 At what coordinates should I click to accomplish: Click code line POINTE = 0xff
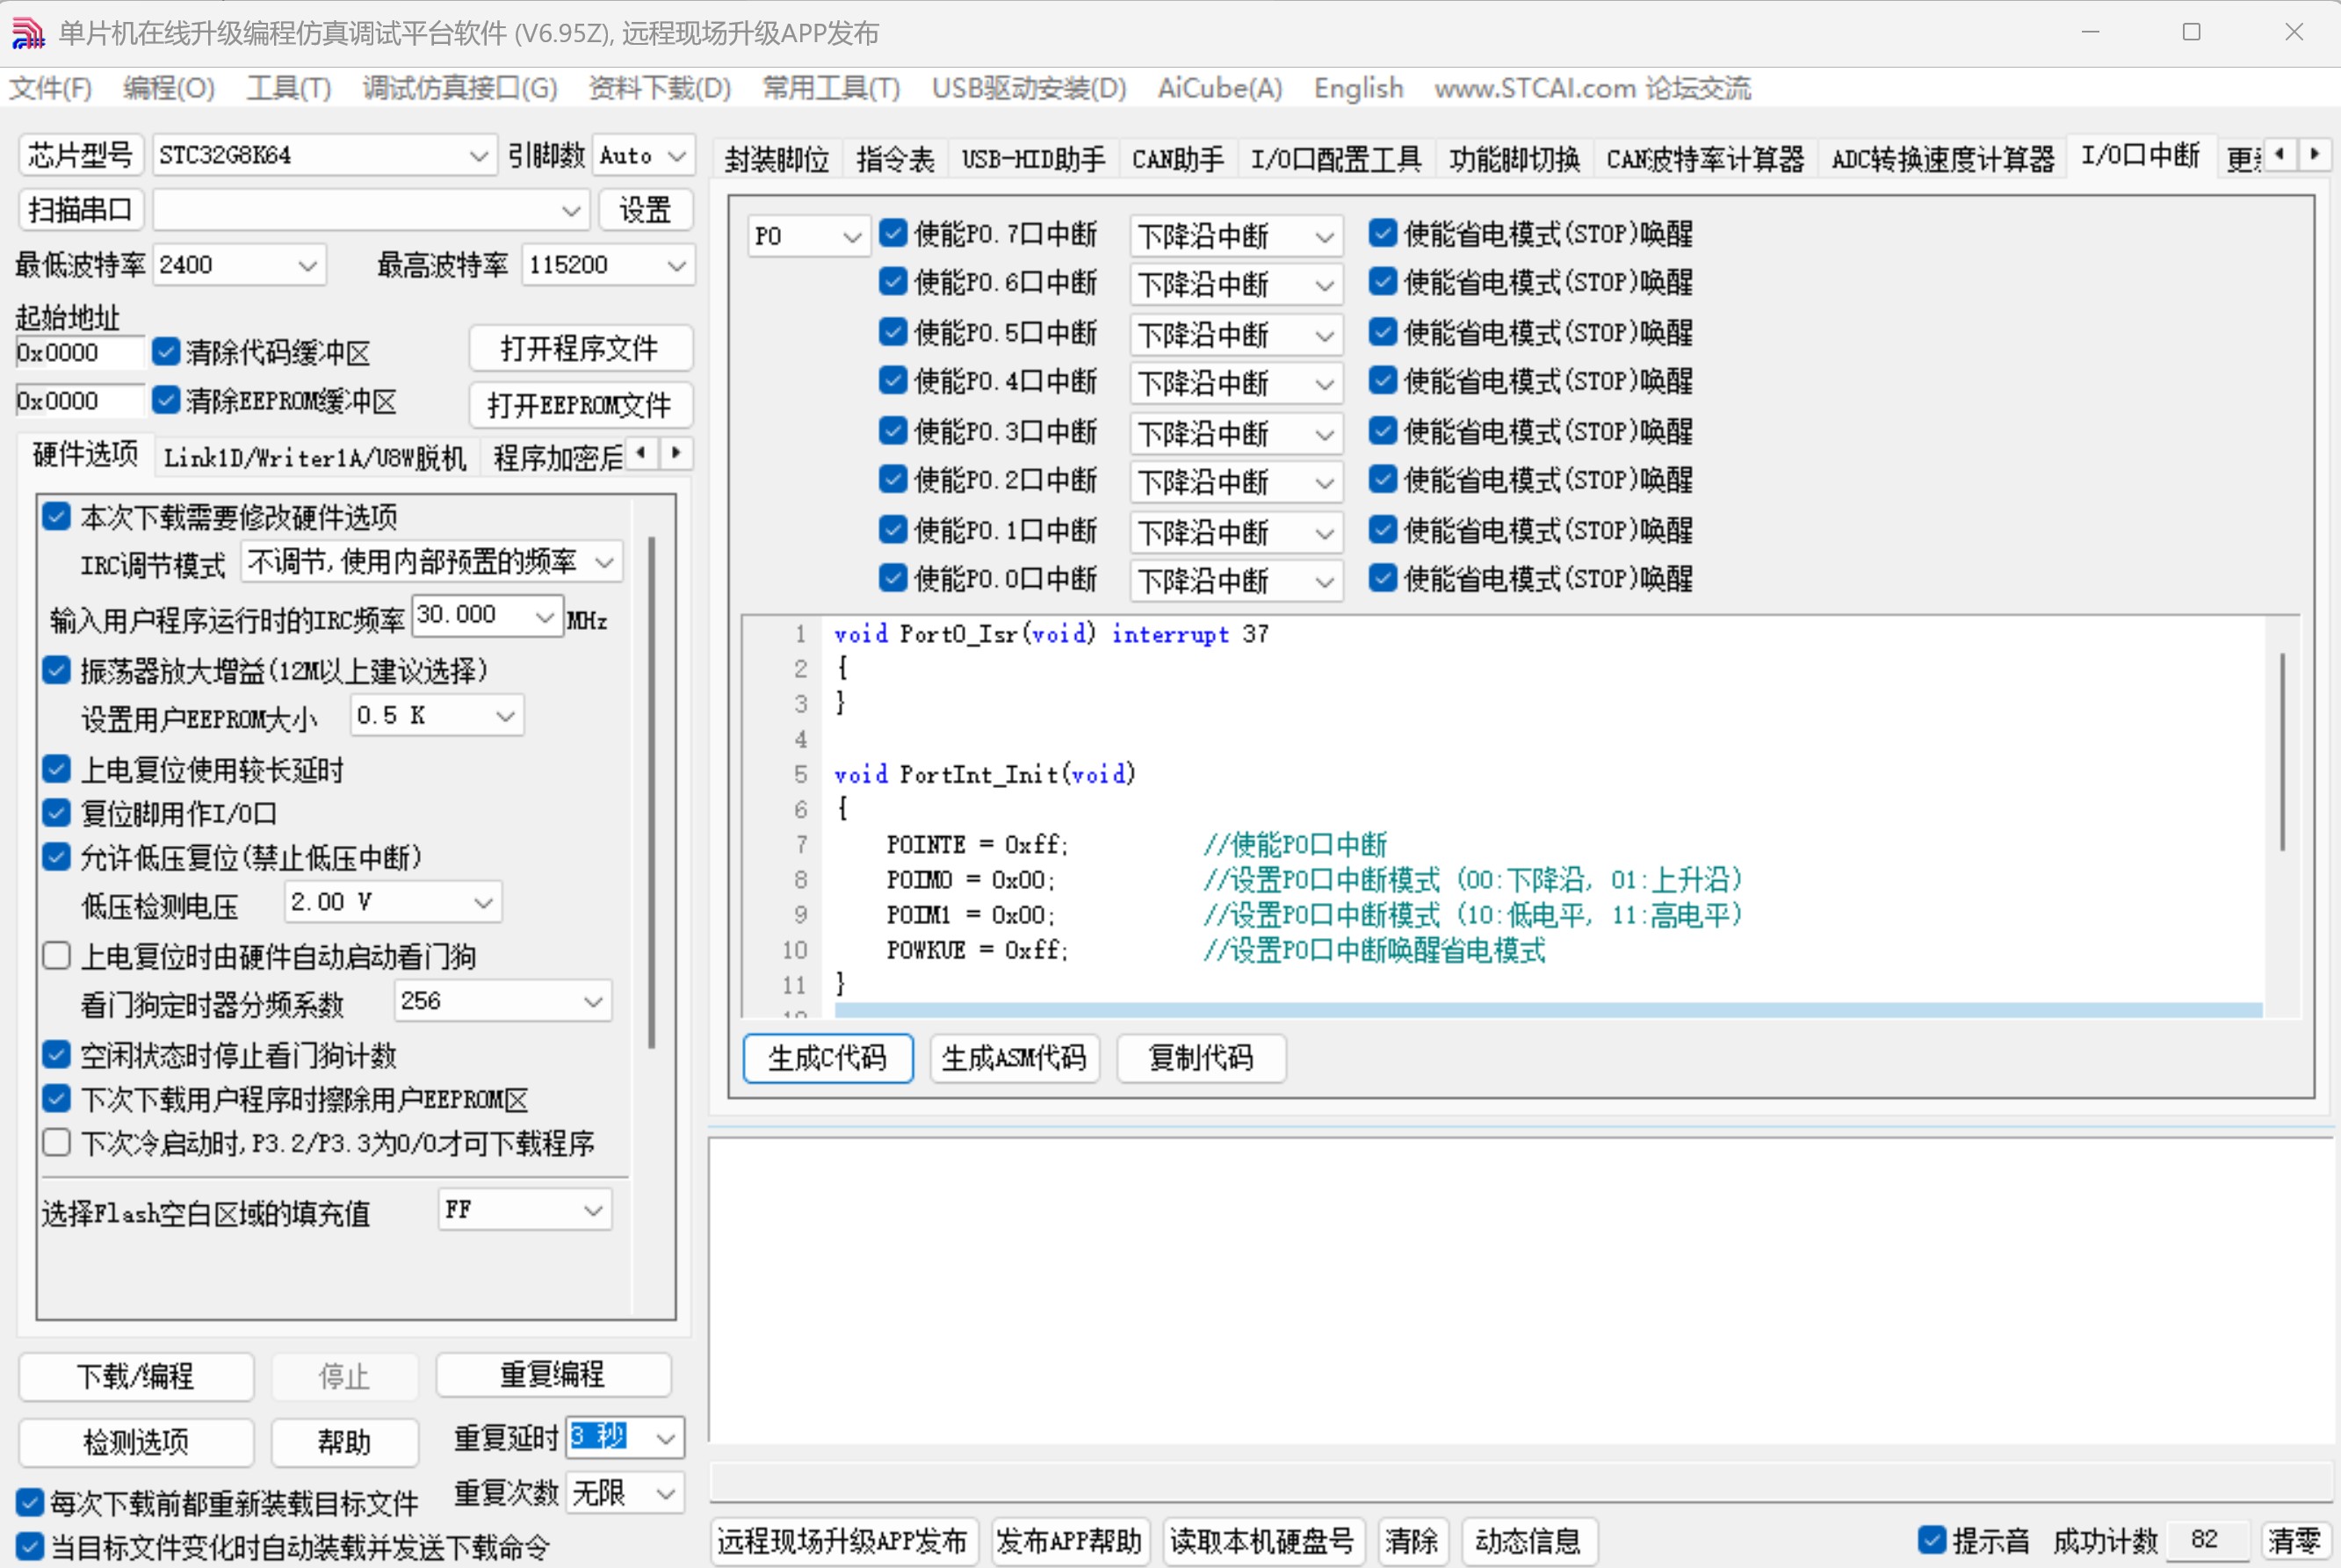pyautogui.click(x=977, y=845)
